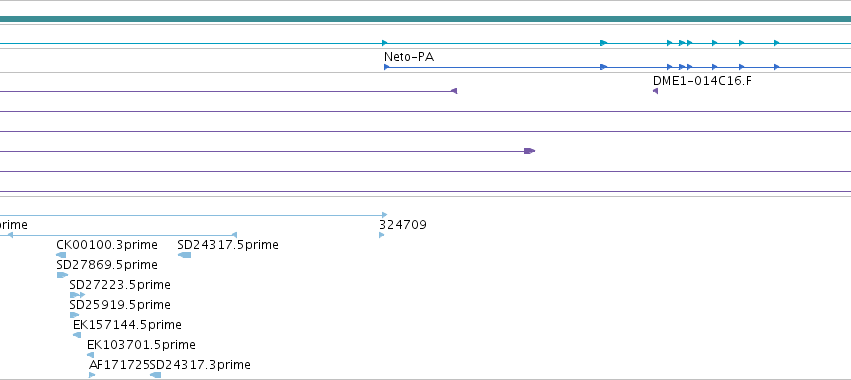Select the first arrow on the teal gene line
This screenshot has width=851, height=380.
coord(385,43)
